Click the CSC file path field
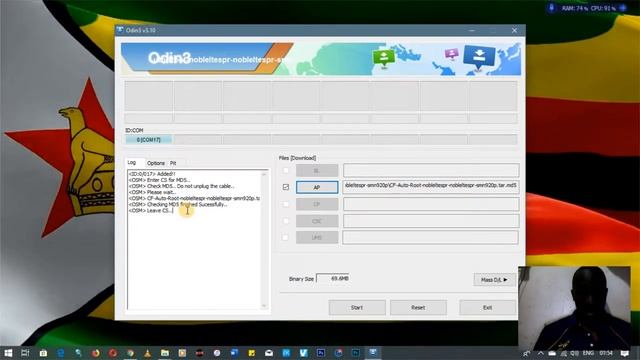640x360 pixels. 431,221
